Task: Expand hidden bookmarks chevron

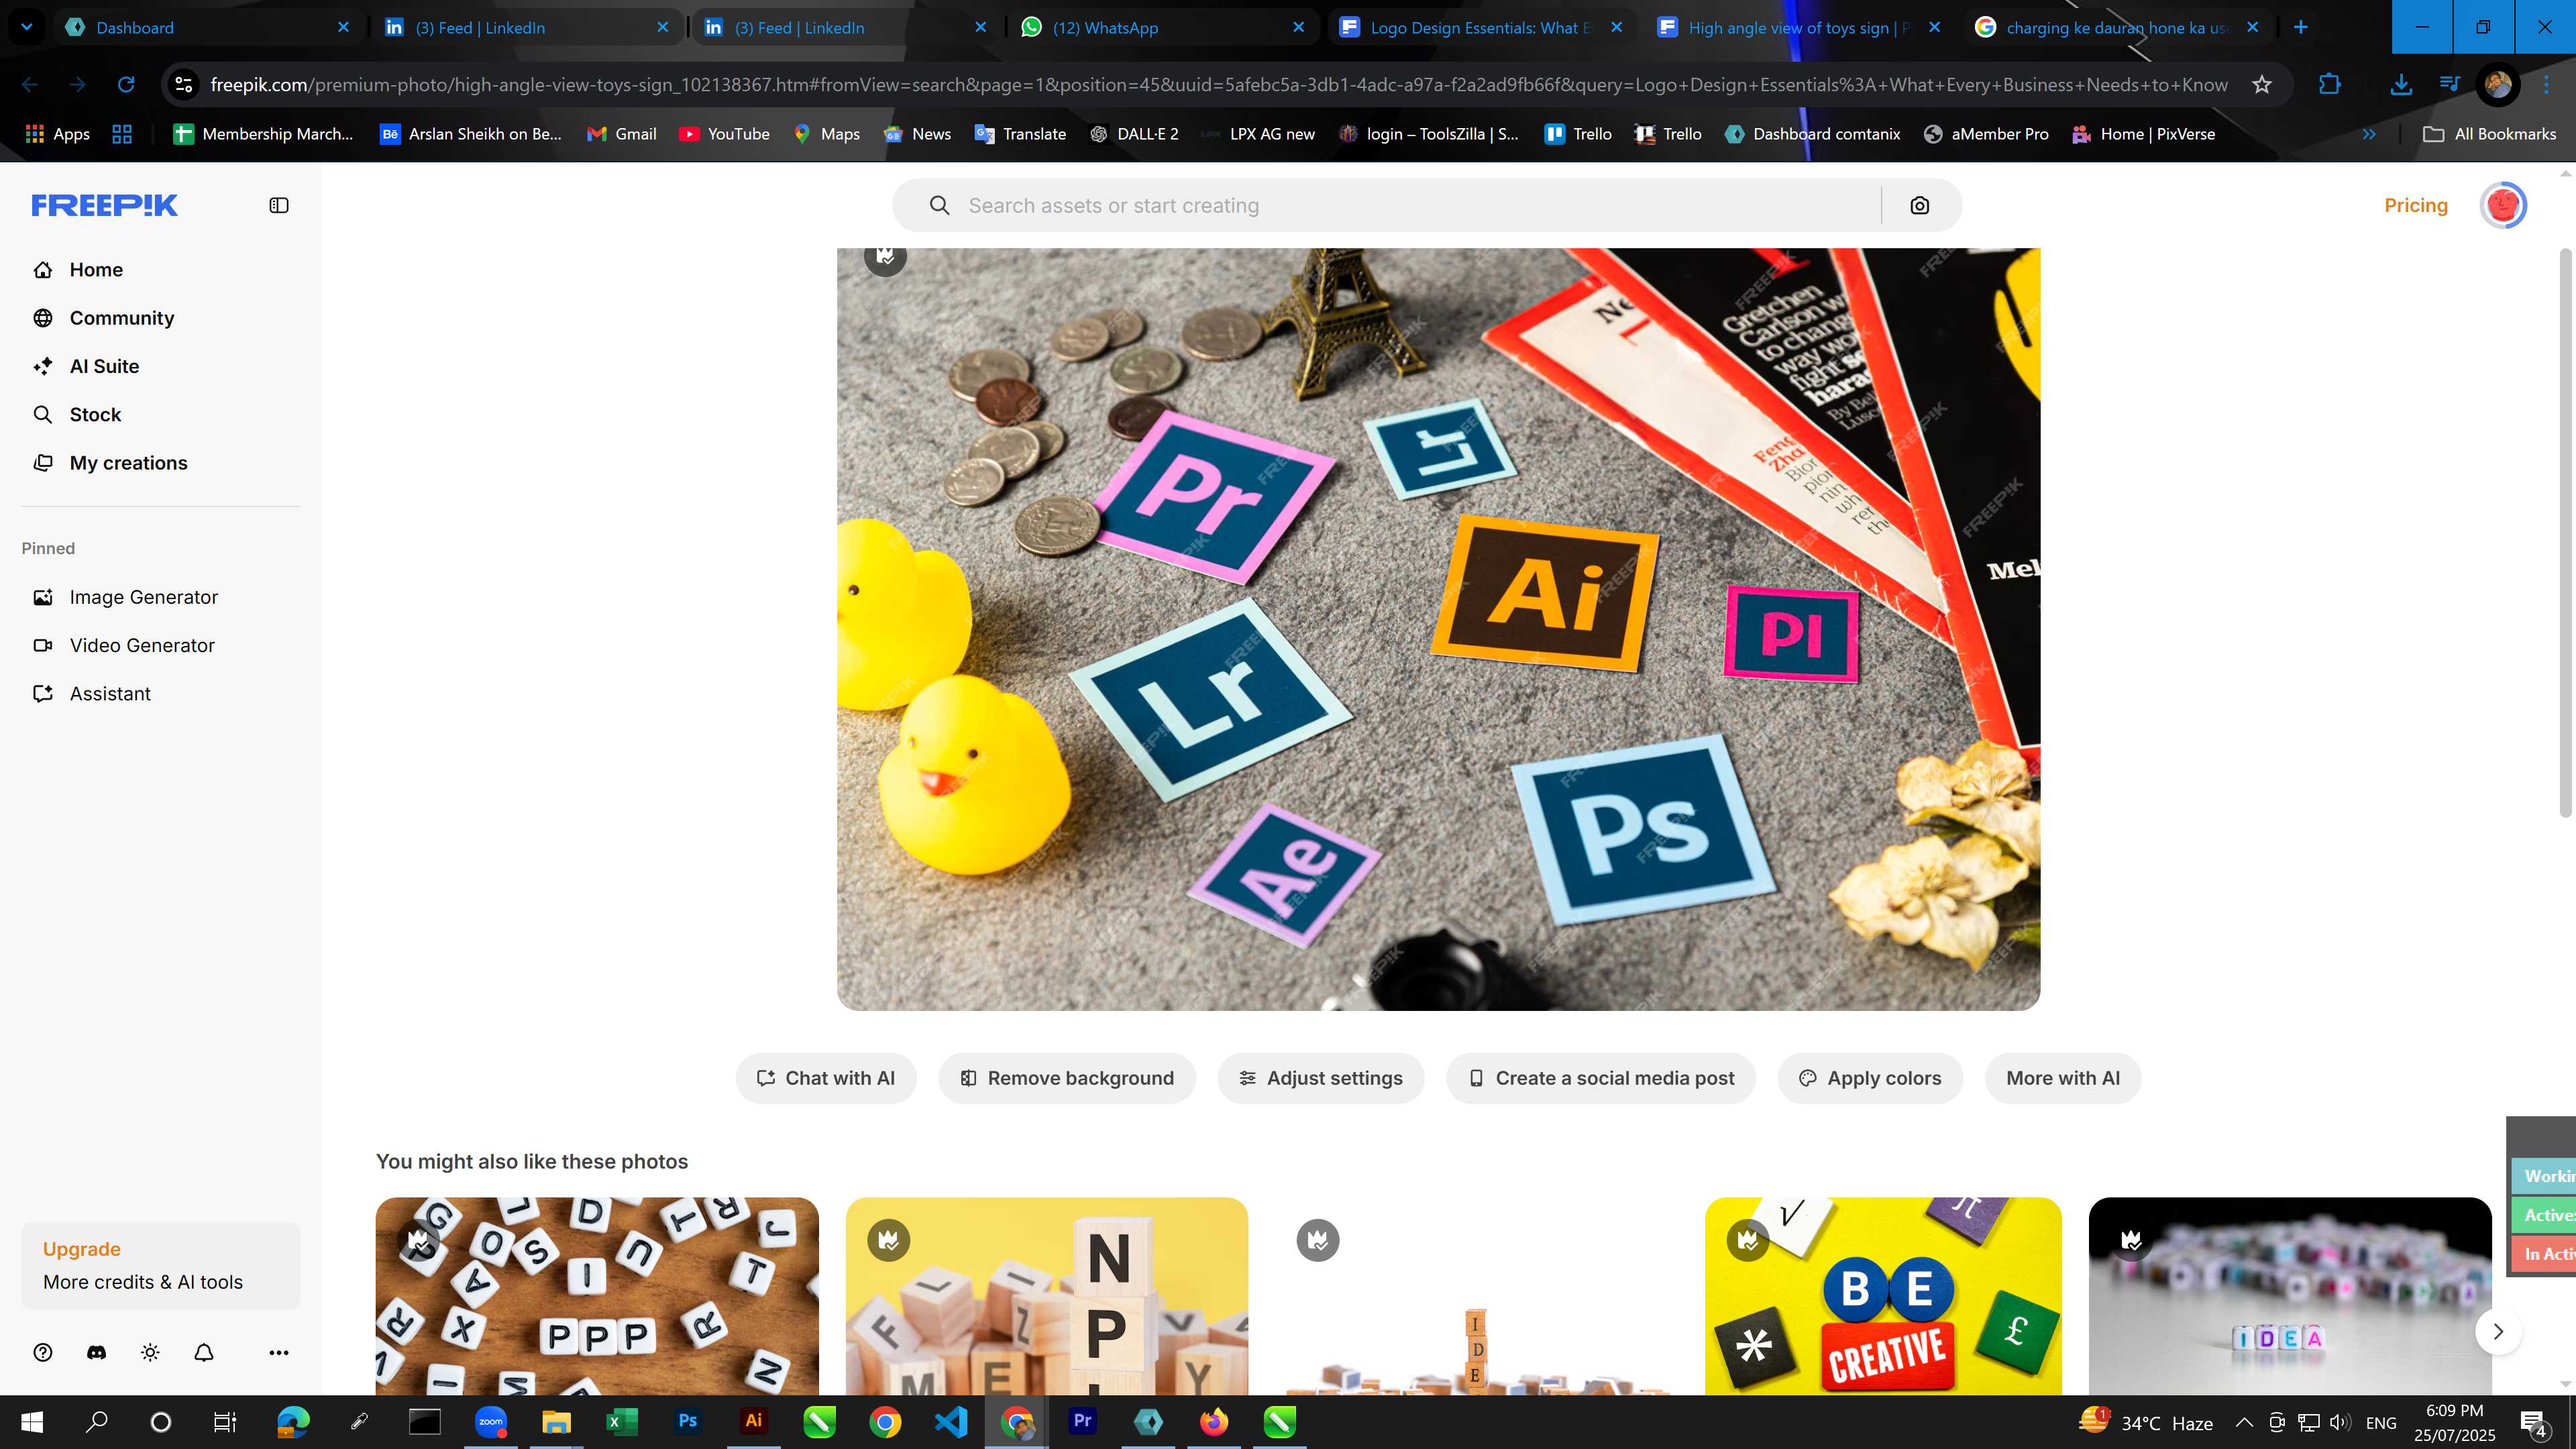Action: click(2369, 134)
